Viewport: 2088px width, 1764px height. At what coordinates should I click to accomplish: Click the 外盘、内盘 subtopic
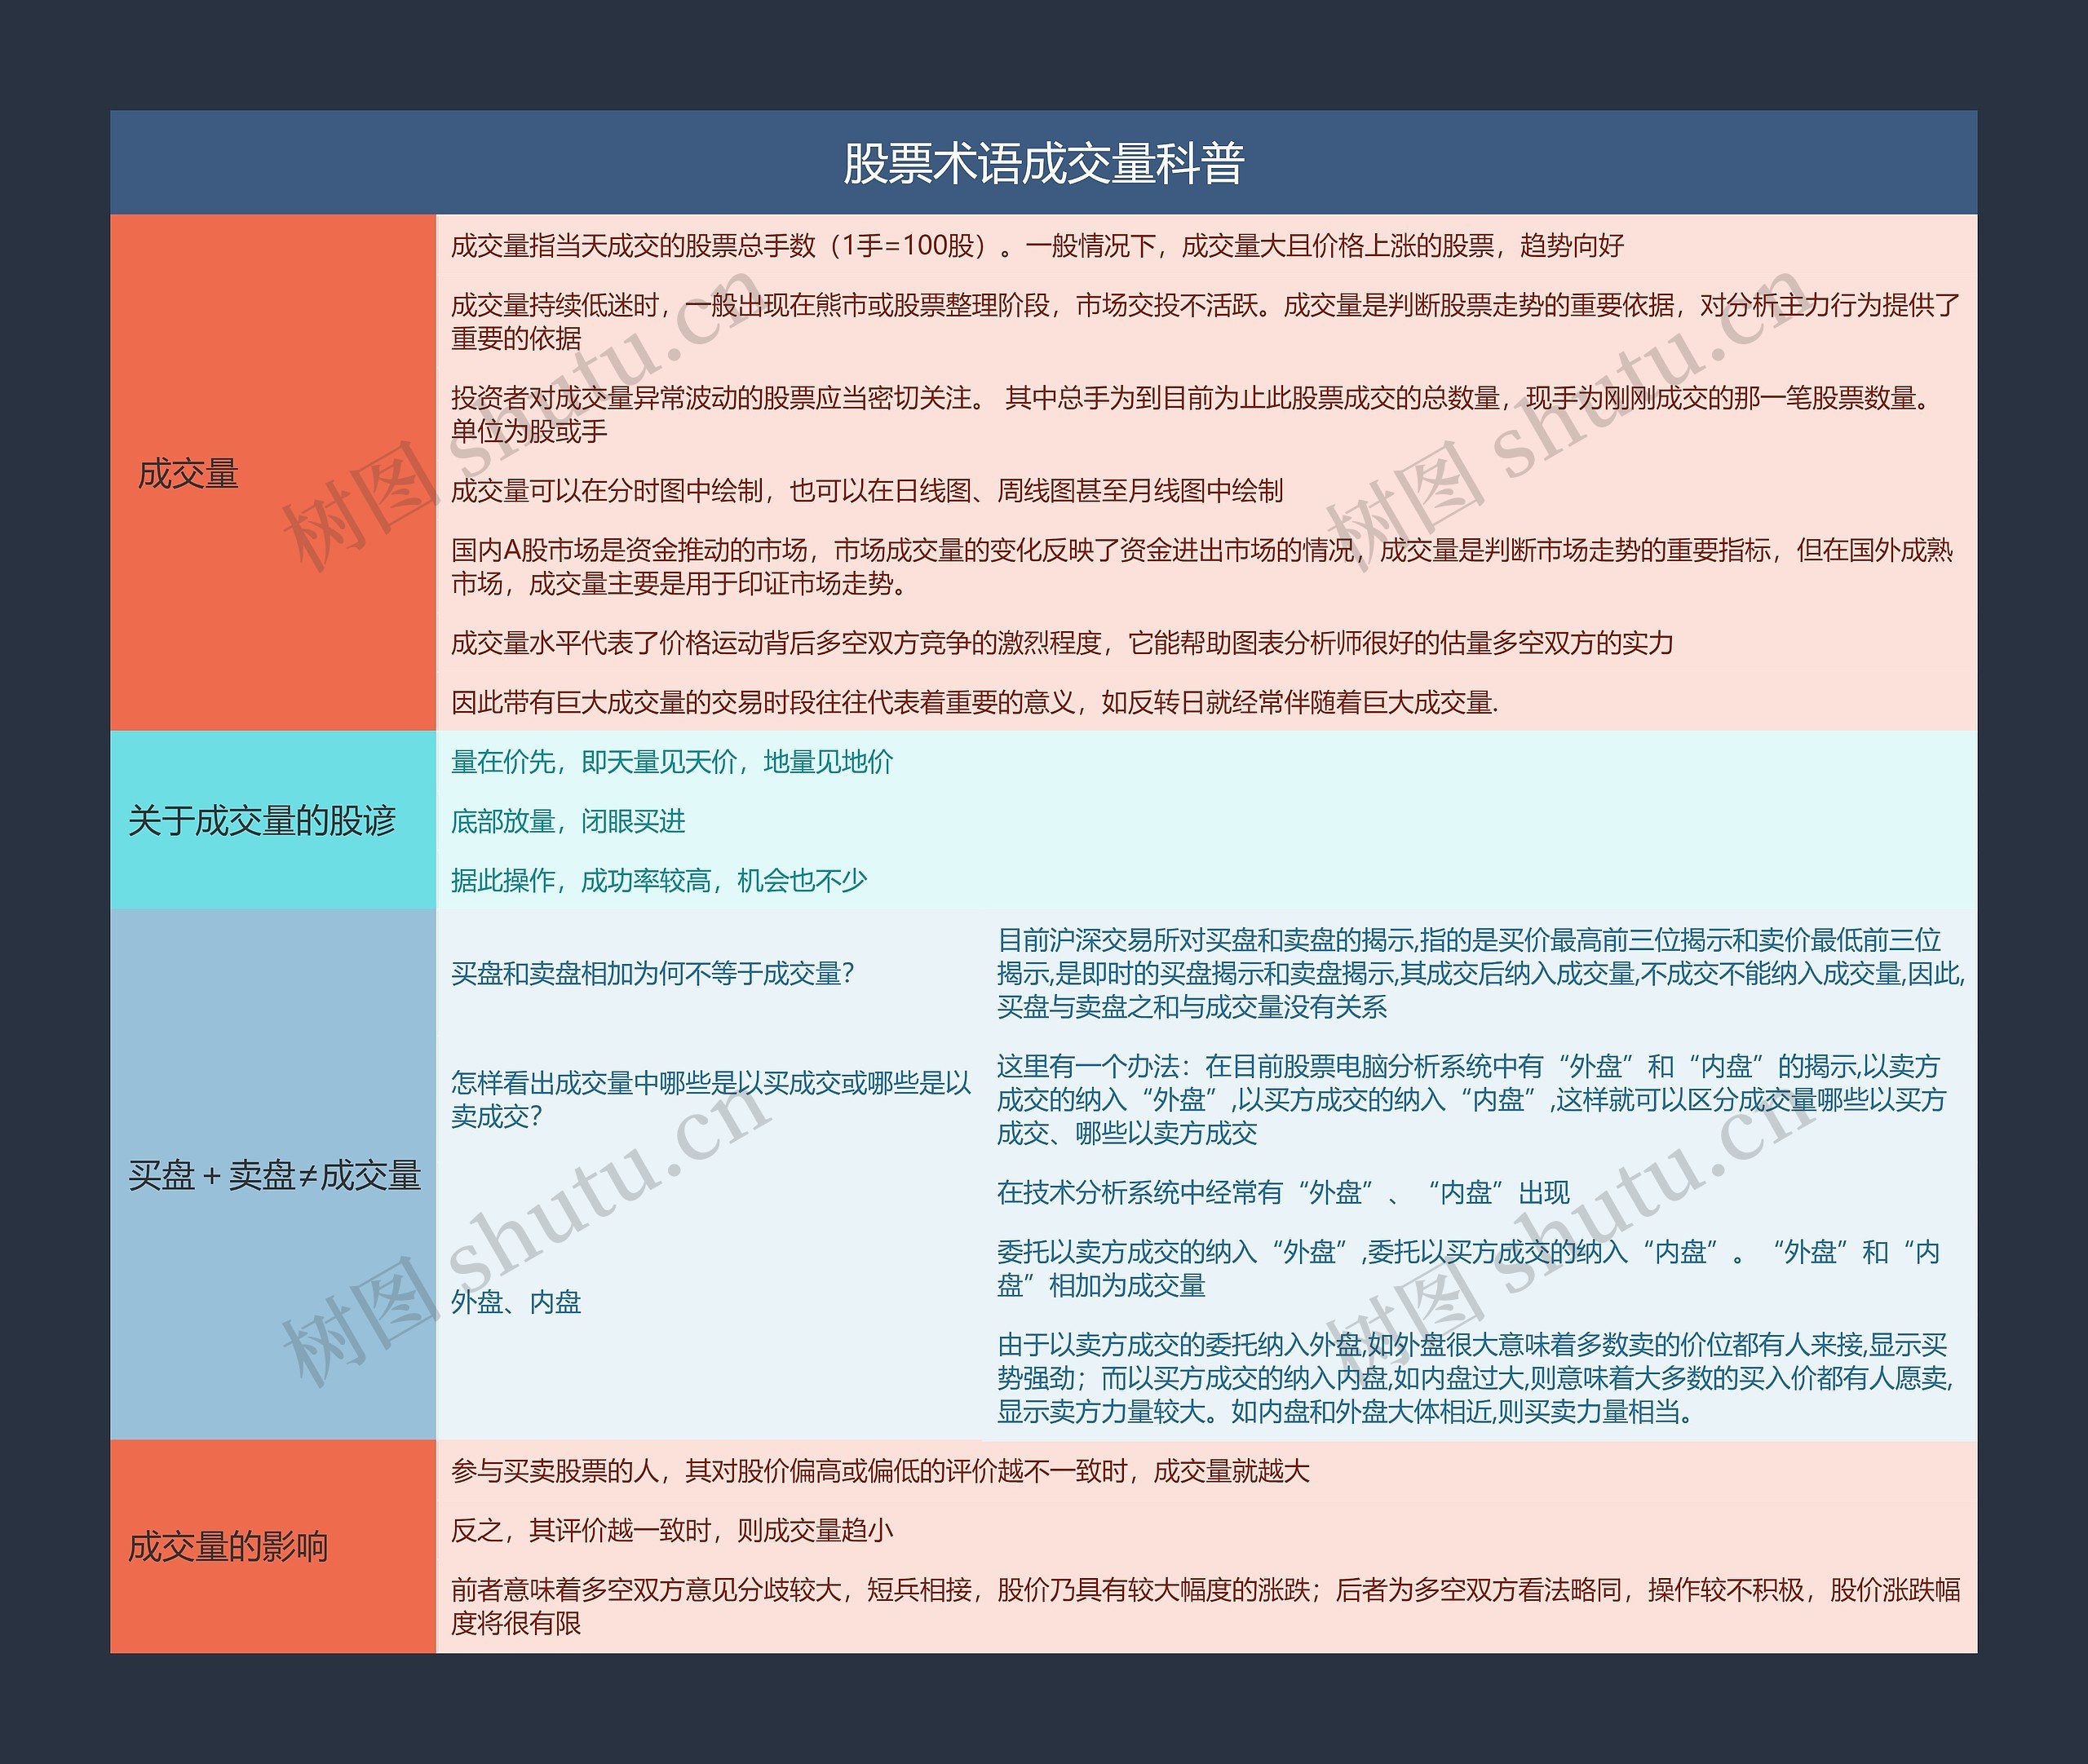click(516, 1301)
